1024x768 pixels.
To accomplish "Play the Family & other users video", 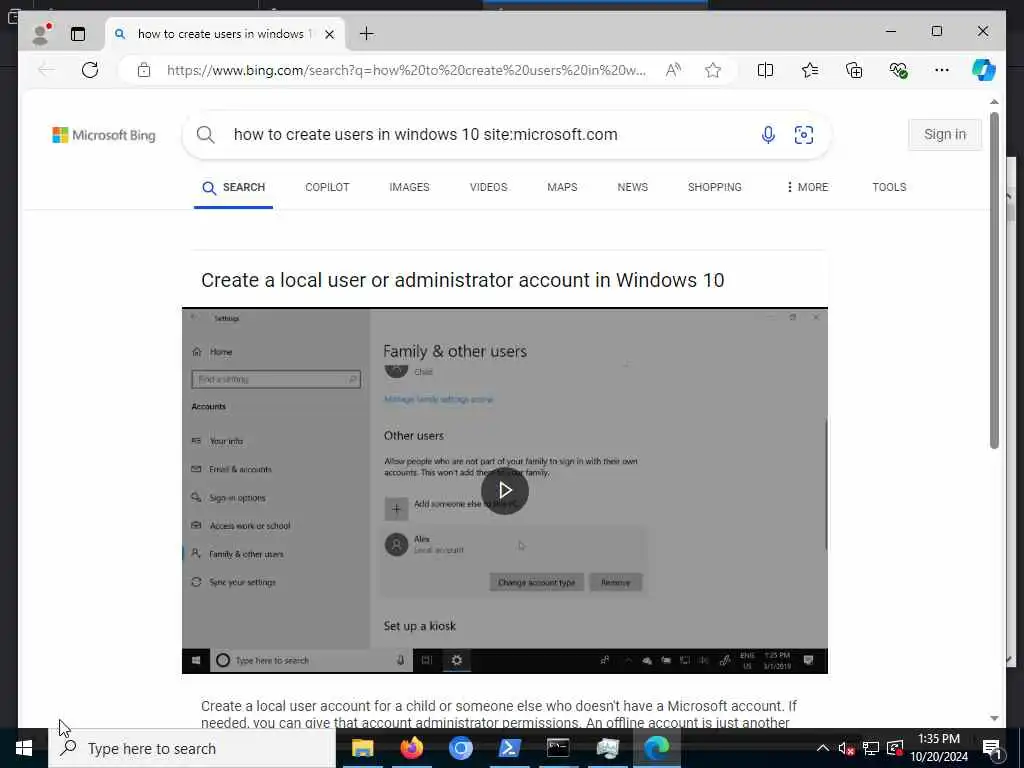I will (x=505, y=490).
